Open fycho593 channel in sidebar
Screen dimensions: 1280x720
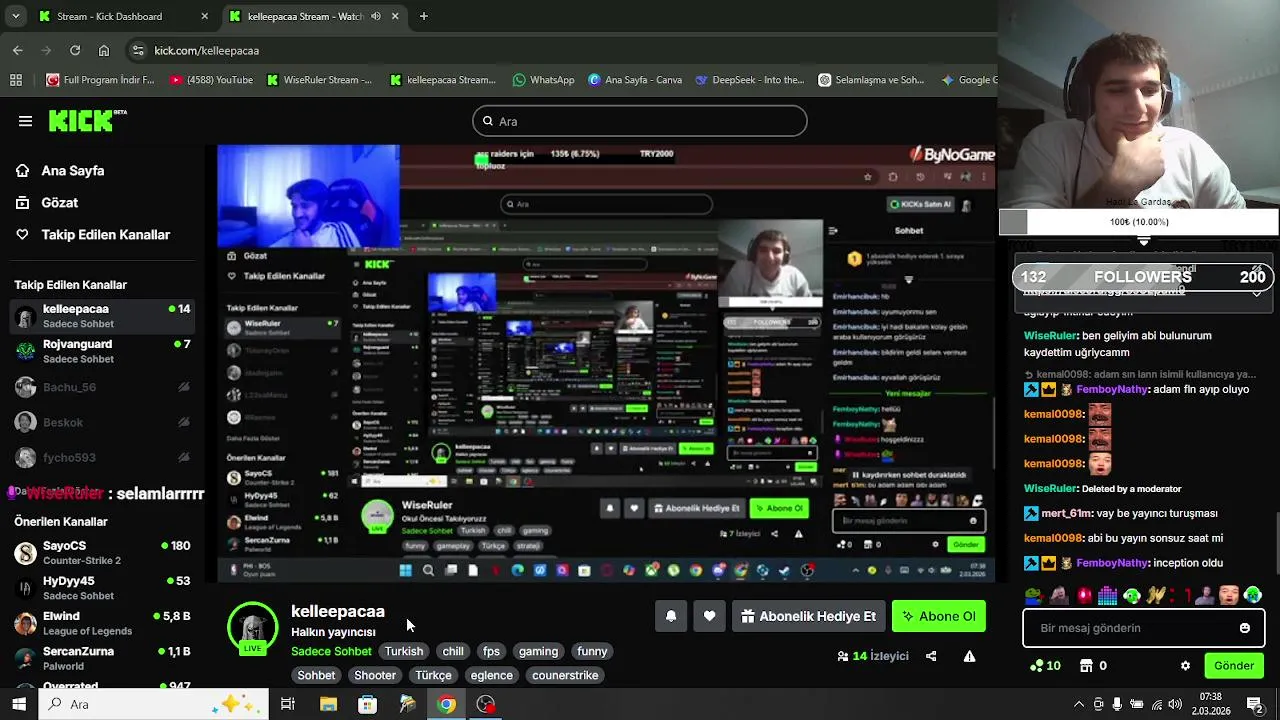point(102,457)
